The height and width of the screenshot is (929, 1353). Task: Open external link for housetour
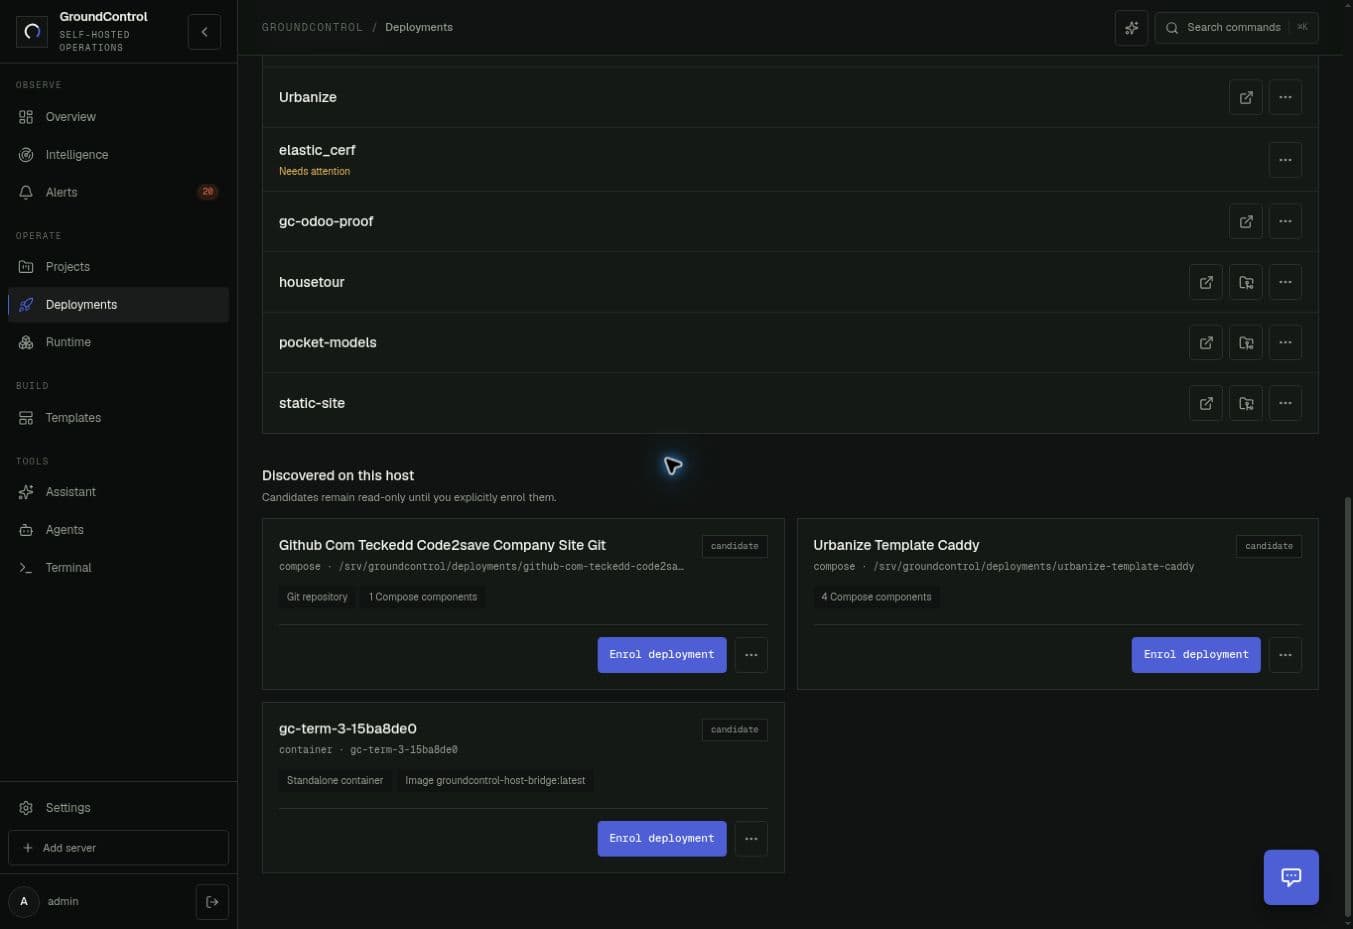point(1206,282)
